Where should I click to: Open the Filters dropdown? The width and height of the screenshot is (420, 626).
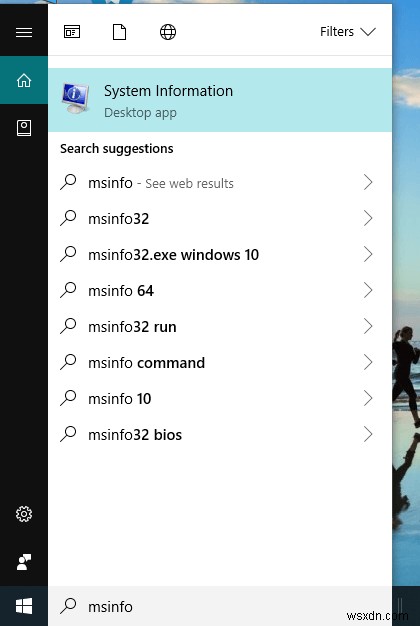pos(347,32)
